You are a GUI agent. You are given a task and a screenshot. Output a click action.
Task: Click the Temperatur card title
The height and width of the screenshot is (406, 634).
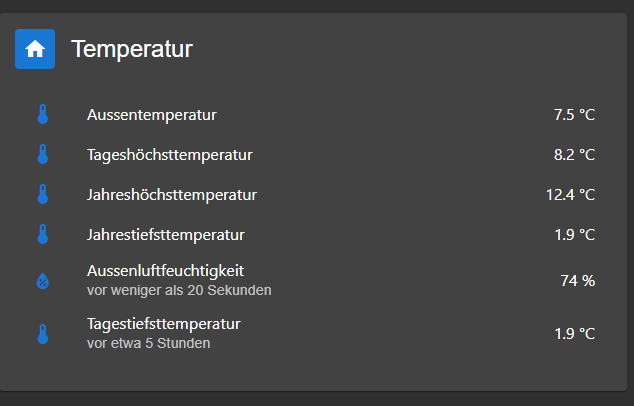pyautogui.click(x=132, y=49)
